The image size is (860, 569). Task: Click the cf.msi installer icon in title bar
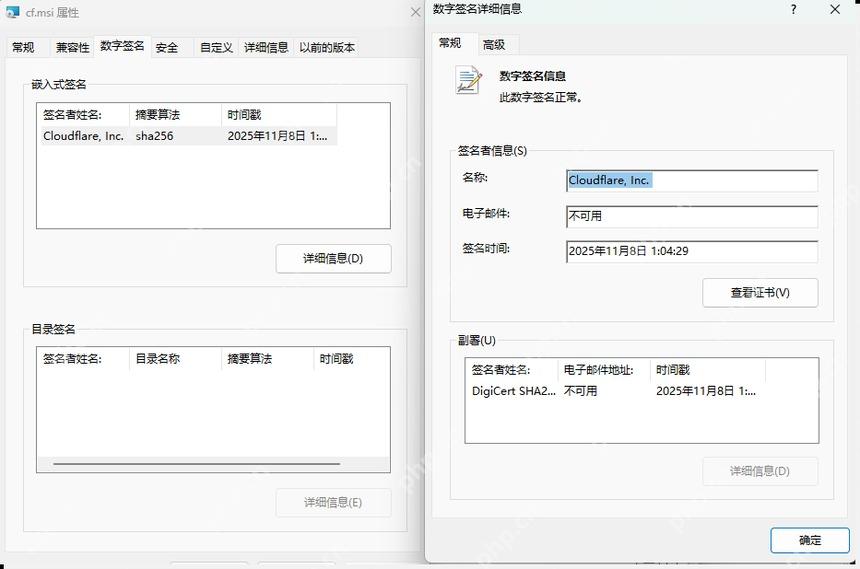[12, 12]
